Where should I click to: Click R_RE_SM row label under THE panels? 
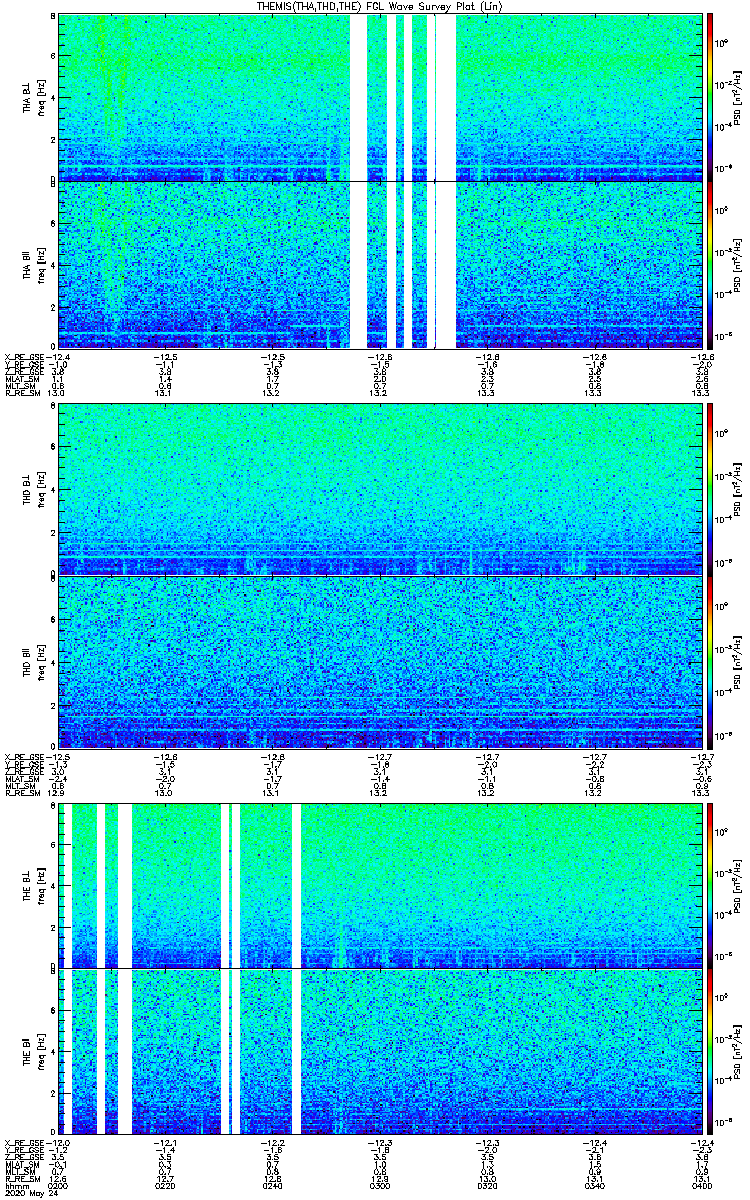tap(22, 1179)
